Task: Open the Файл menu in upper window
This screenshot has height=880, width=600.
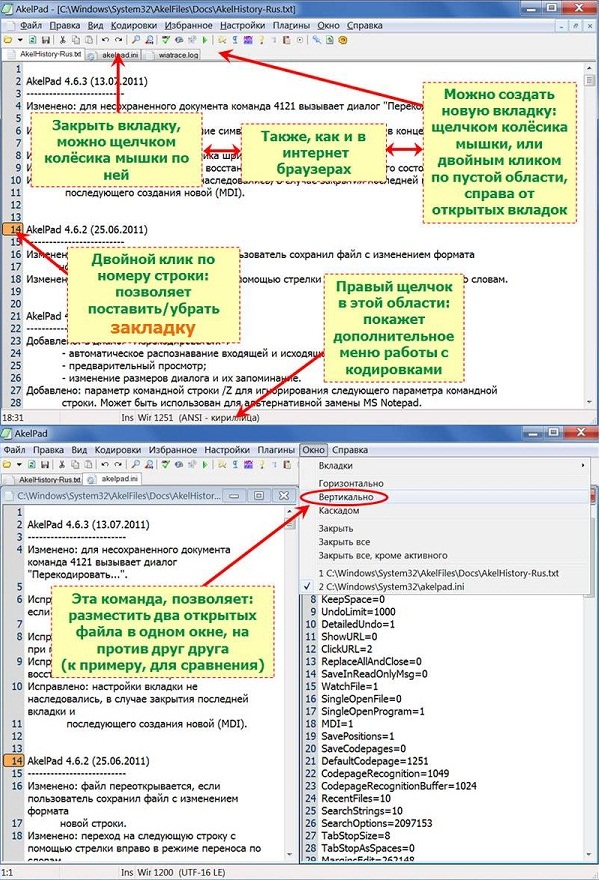Action: 30,25
